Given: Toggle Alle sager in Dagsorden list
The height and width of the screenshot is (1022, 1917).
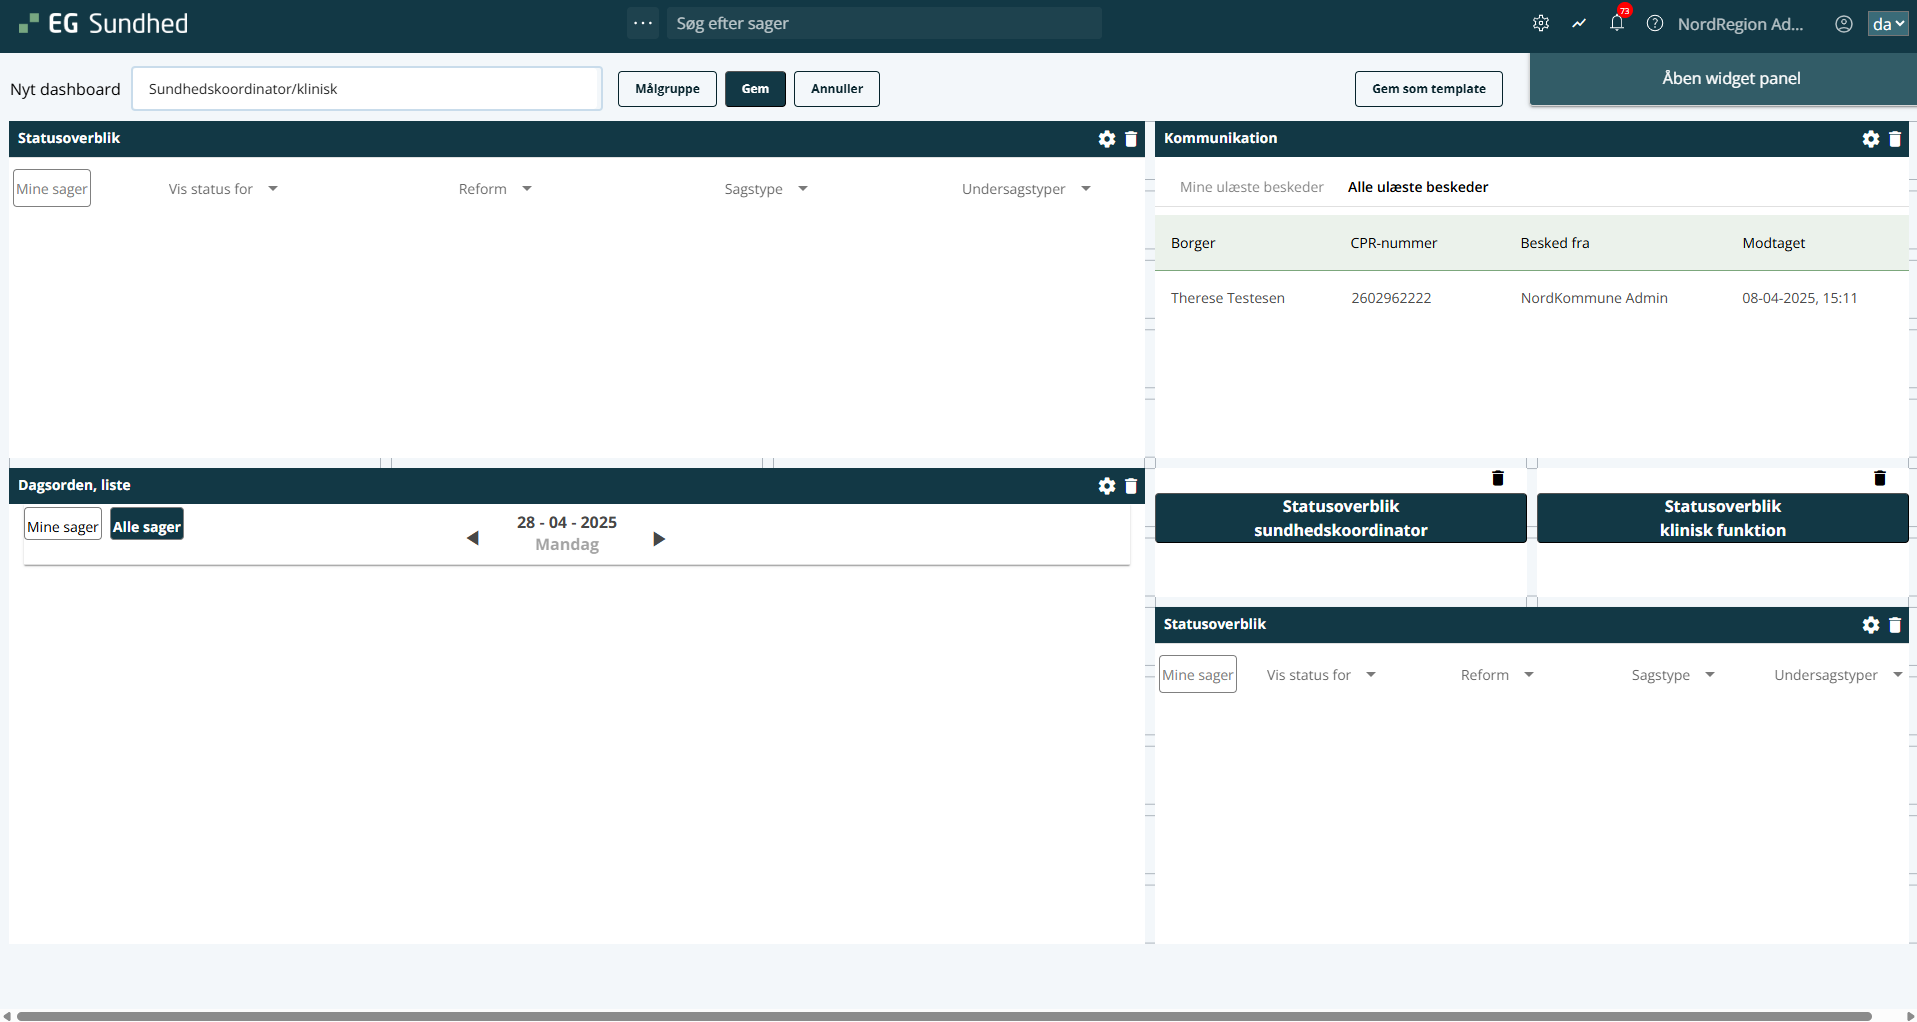Looking at the screenshot, I should tap(147, 526).
